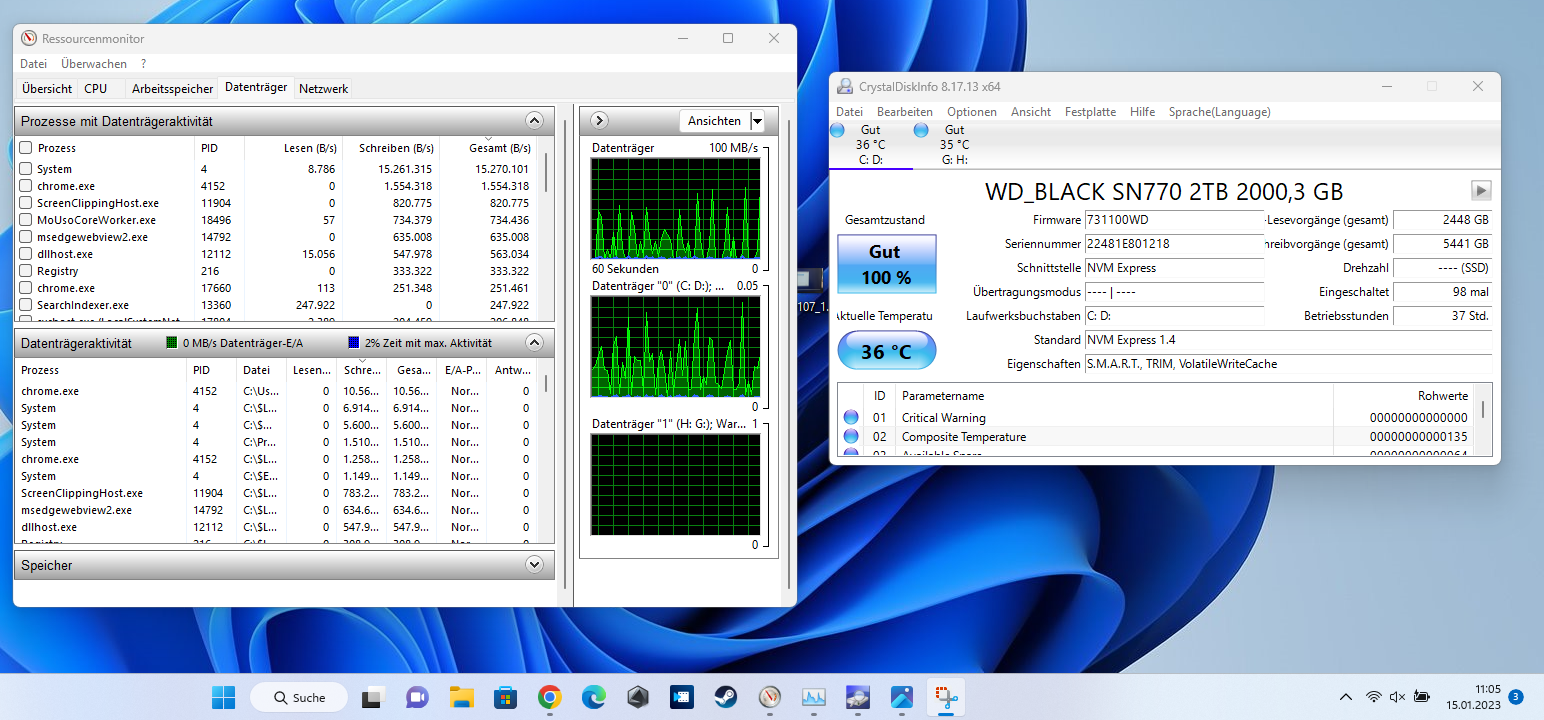Click the muted volume tray icon
The width and height of the screenshot is (1544, 720).
[1398, 697]
